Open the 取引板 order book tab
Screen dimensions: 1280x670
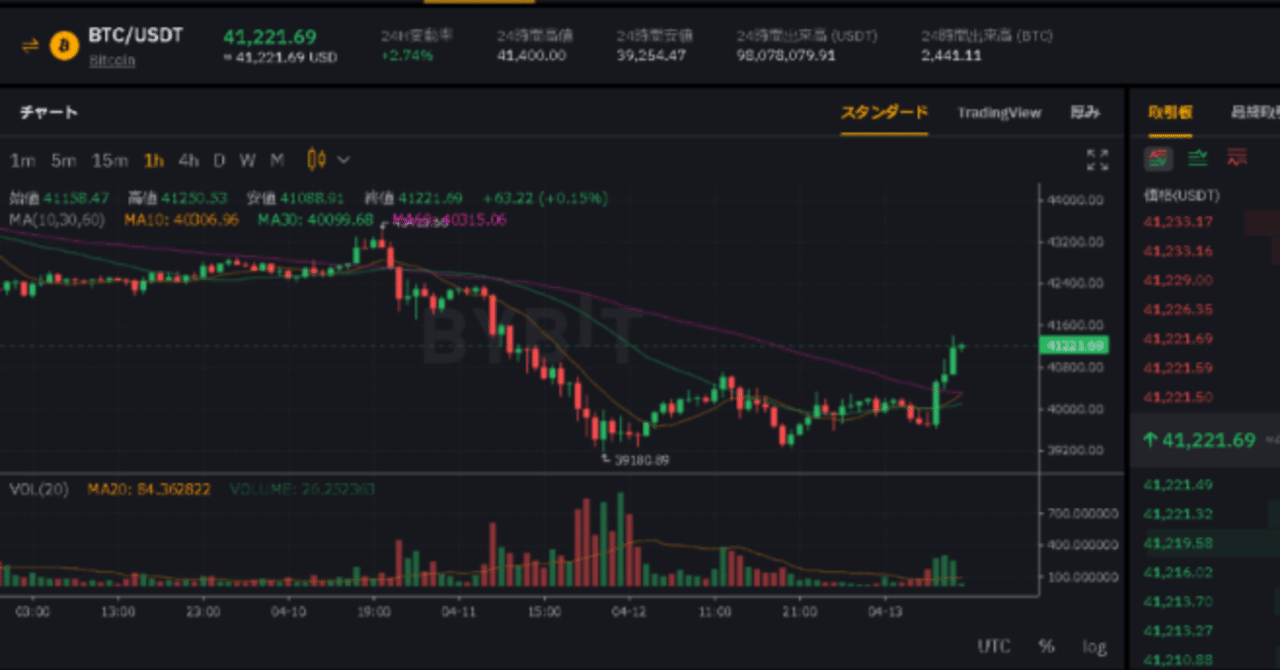coord(1170,113)
